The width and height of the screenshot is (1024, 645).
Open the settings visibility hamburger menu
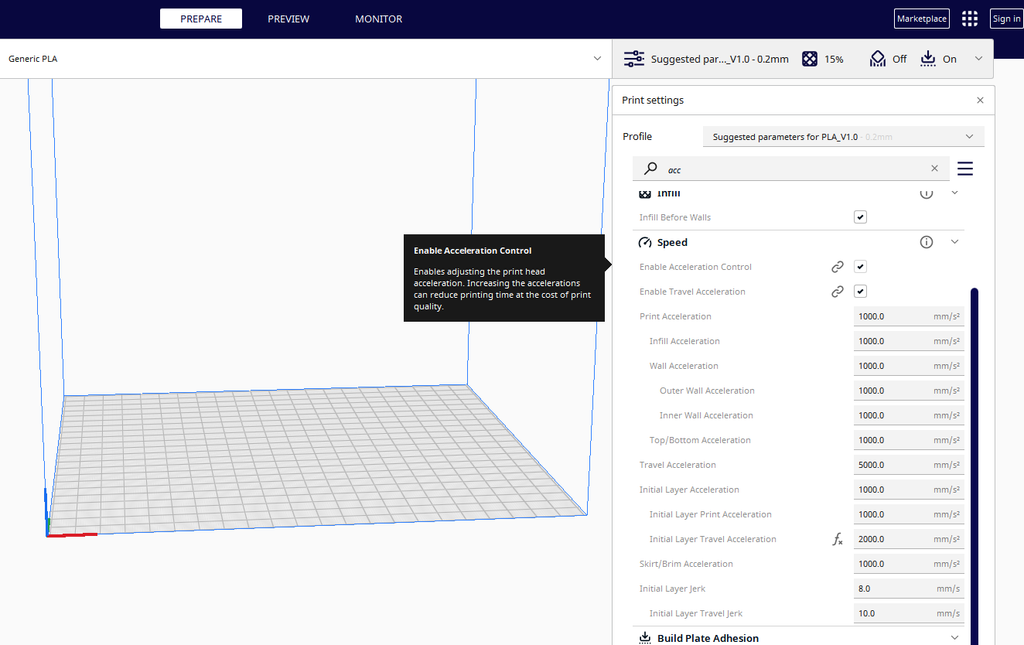(x=965, y=168)
